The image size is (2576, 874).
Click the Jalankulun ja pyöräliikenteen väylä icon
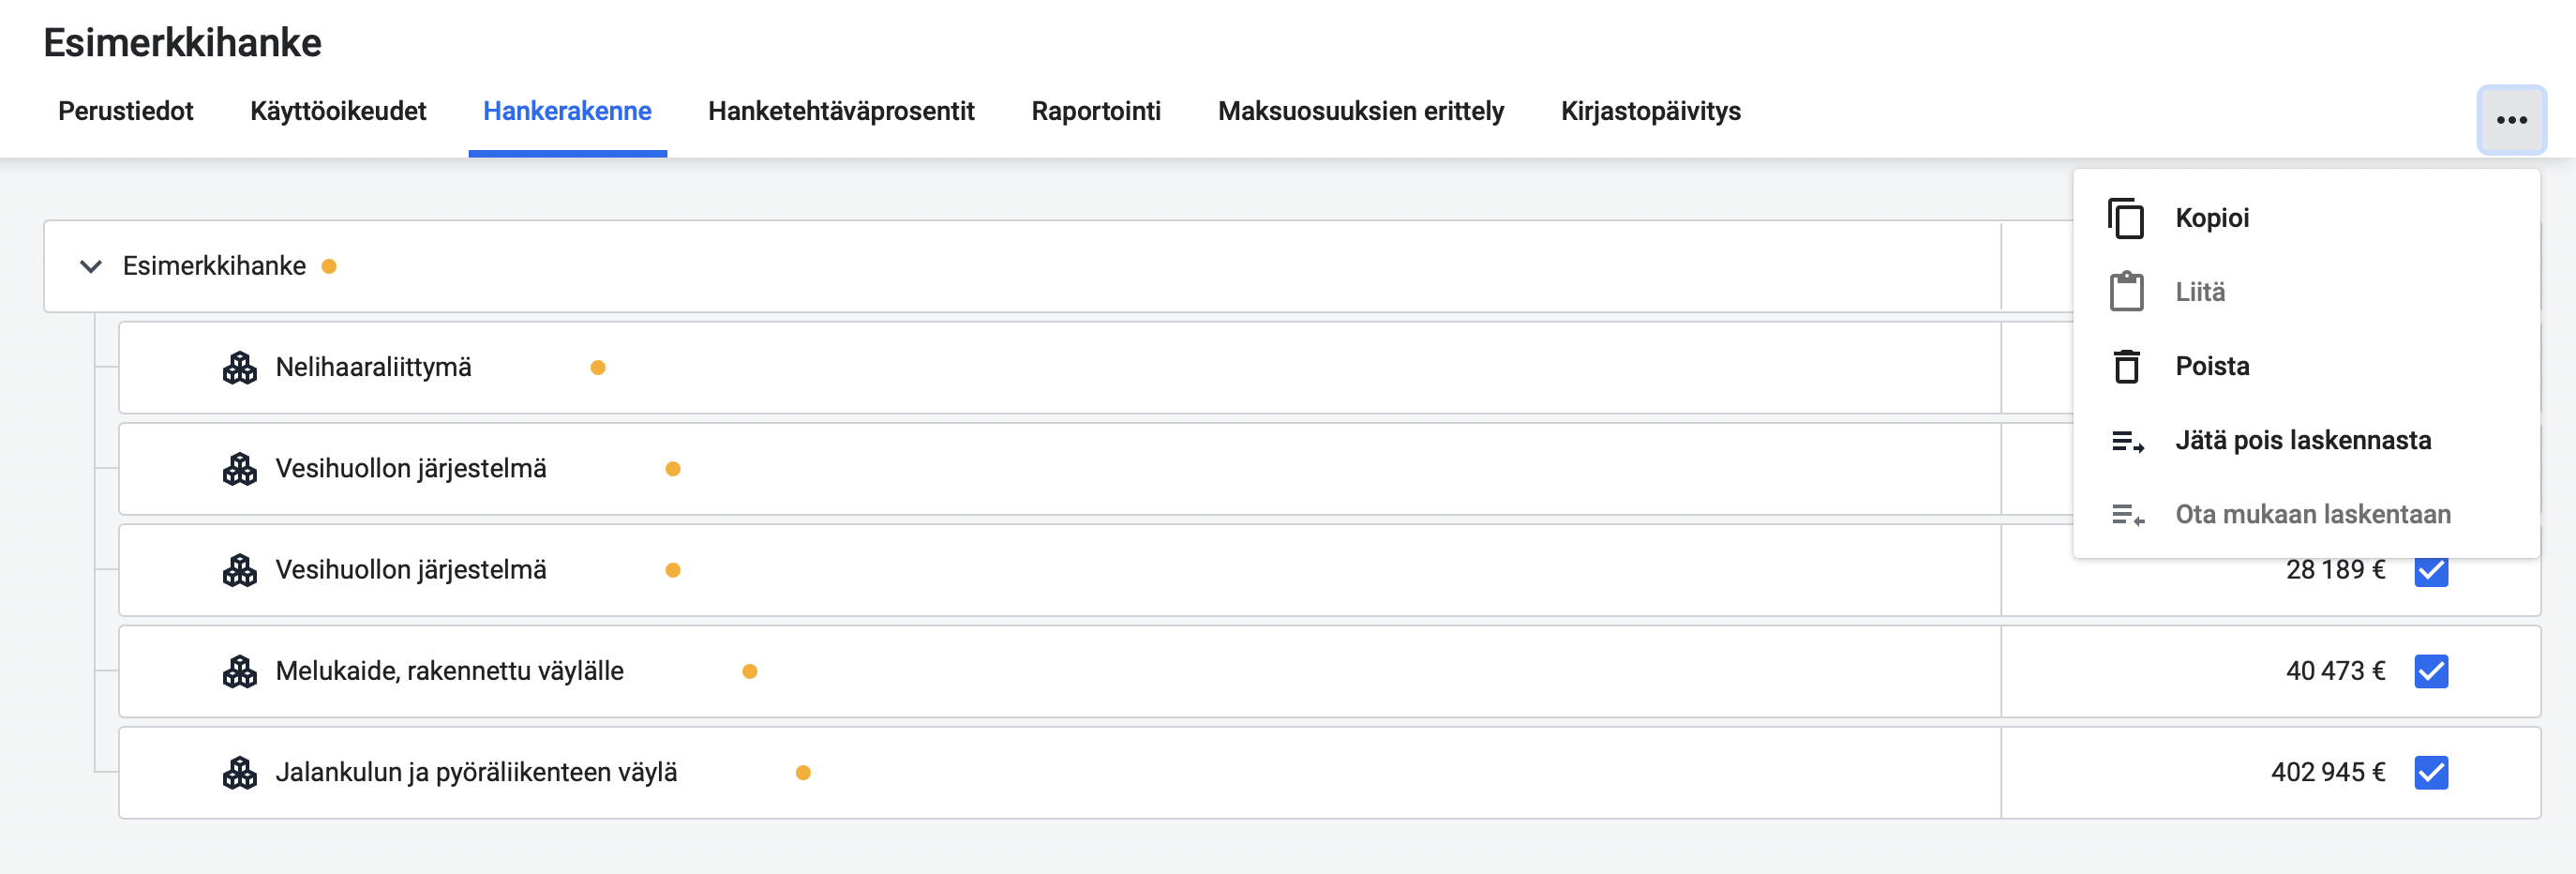tap(240, 772)
